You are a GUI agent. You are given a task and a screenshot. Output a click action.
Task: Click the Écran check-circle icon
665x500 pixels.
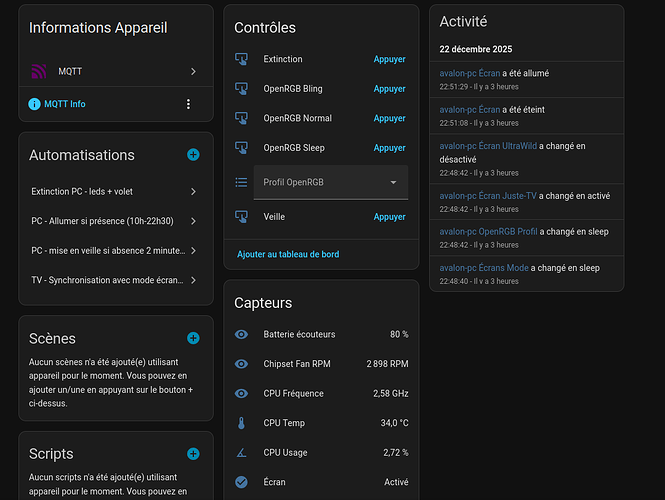[241, 482]
